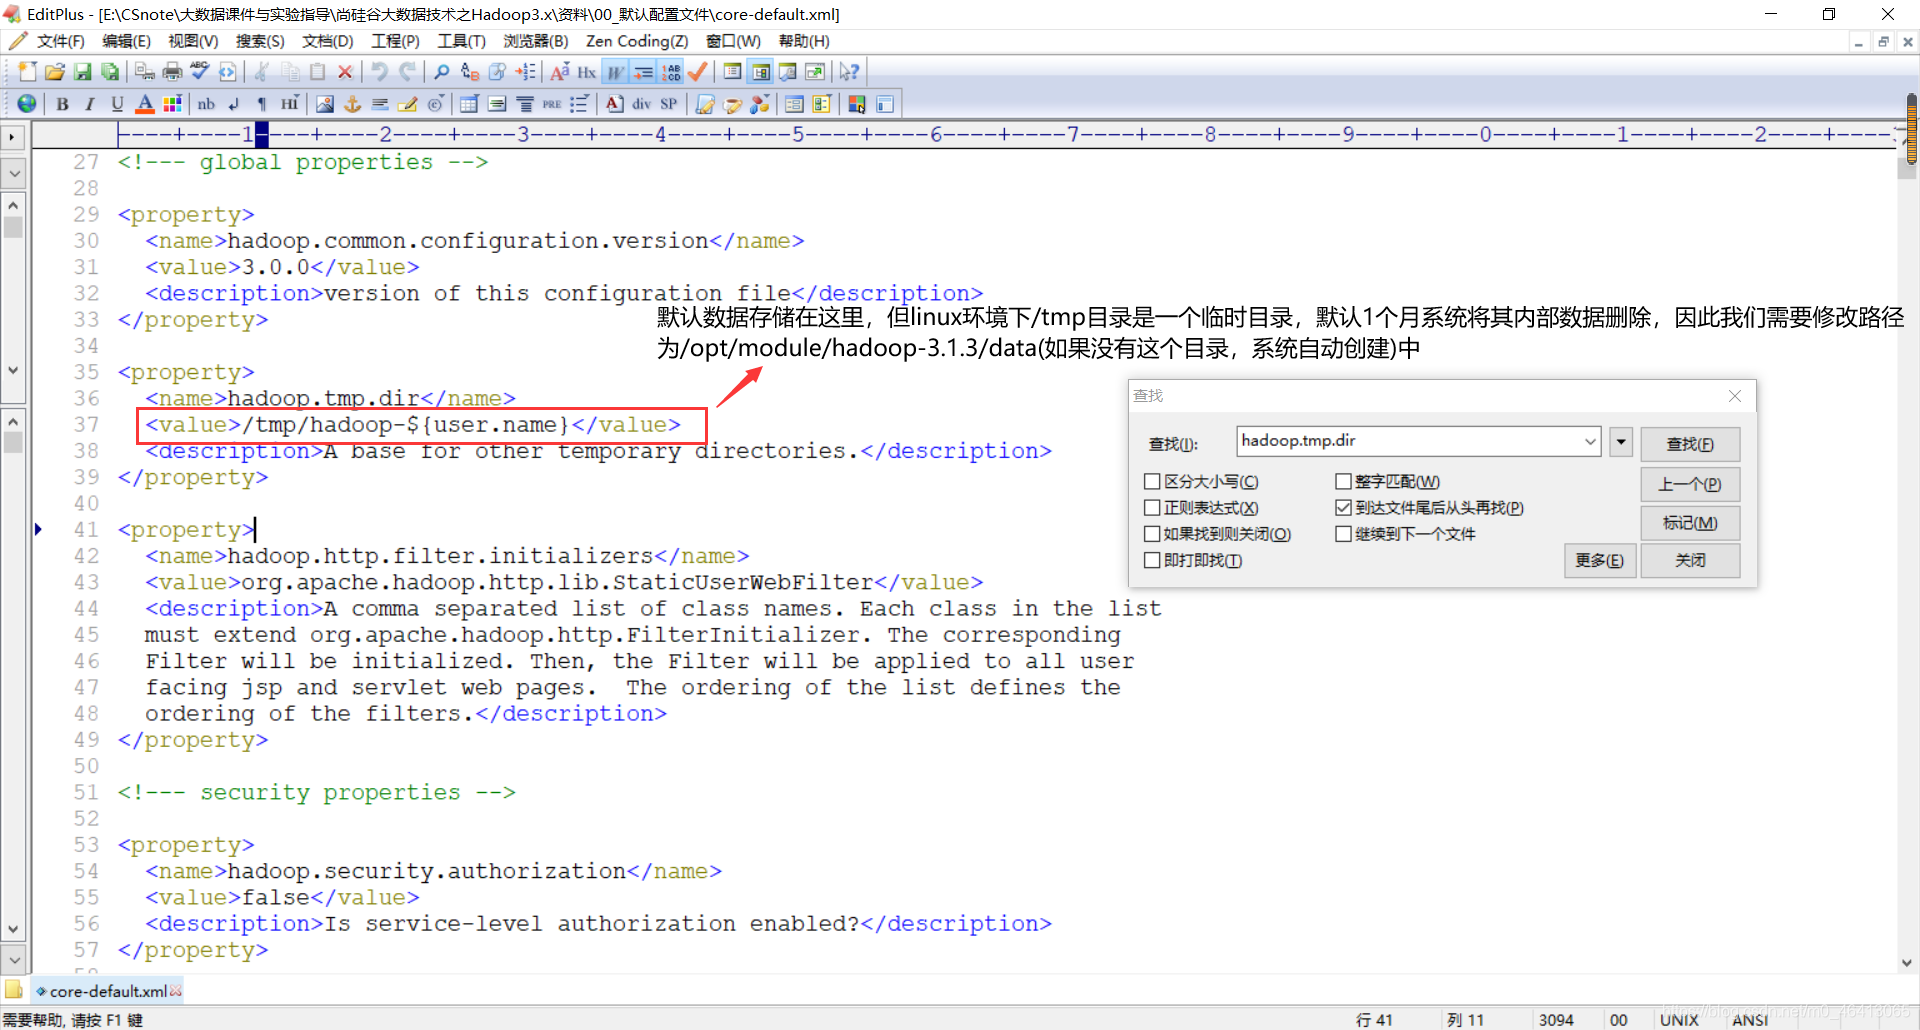Open the Zen Coding(Z) menu
This screenshot has height=1030, width=1920.
tap(637, 41)
